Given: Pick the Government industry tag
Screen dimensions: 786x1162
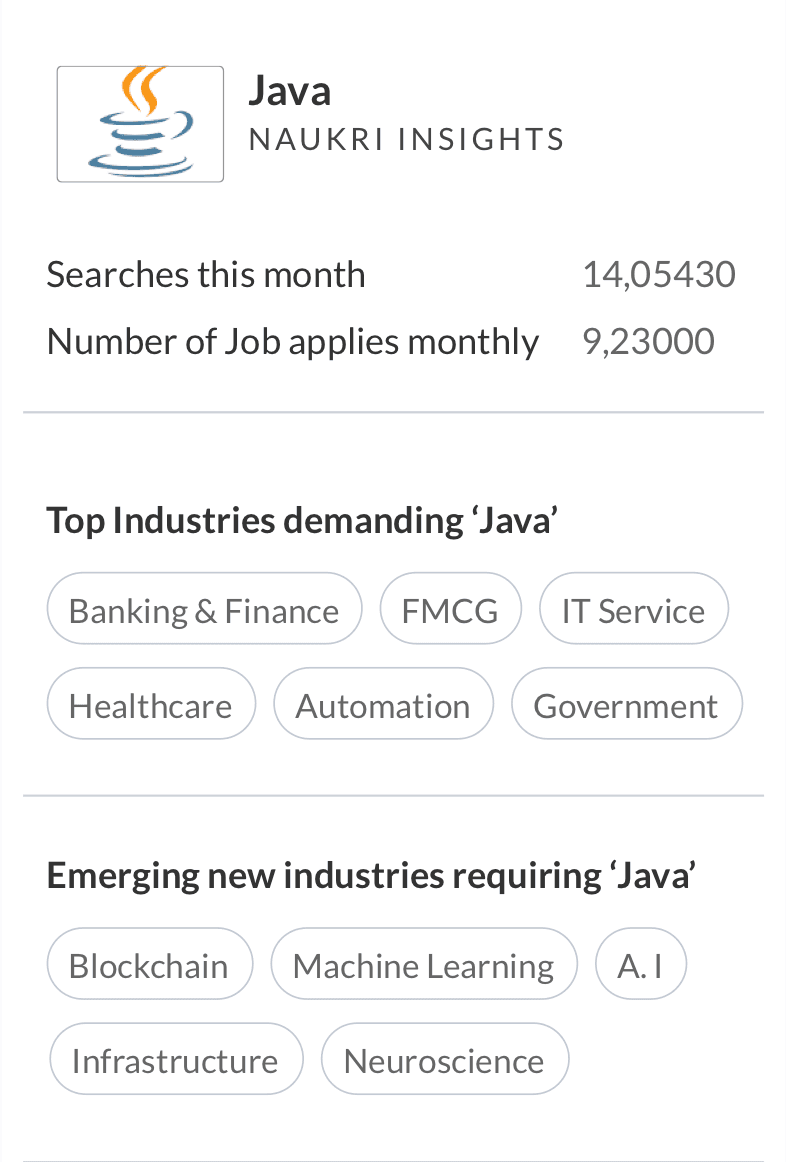Looking at the screenshot, I should [x=626, y=705].
